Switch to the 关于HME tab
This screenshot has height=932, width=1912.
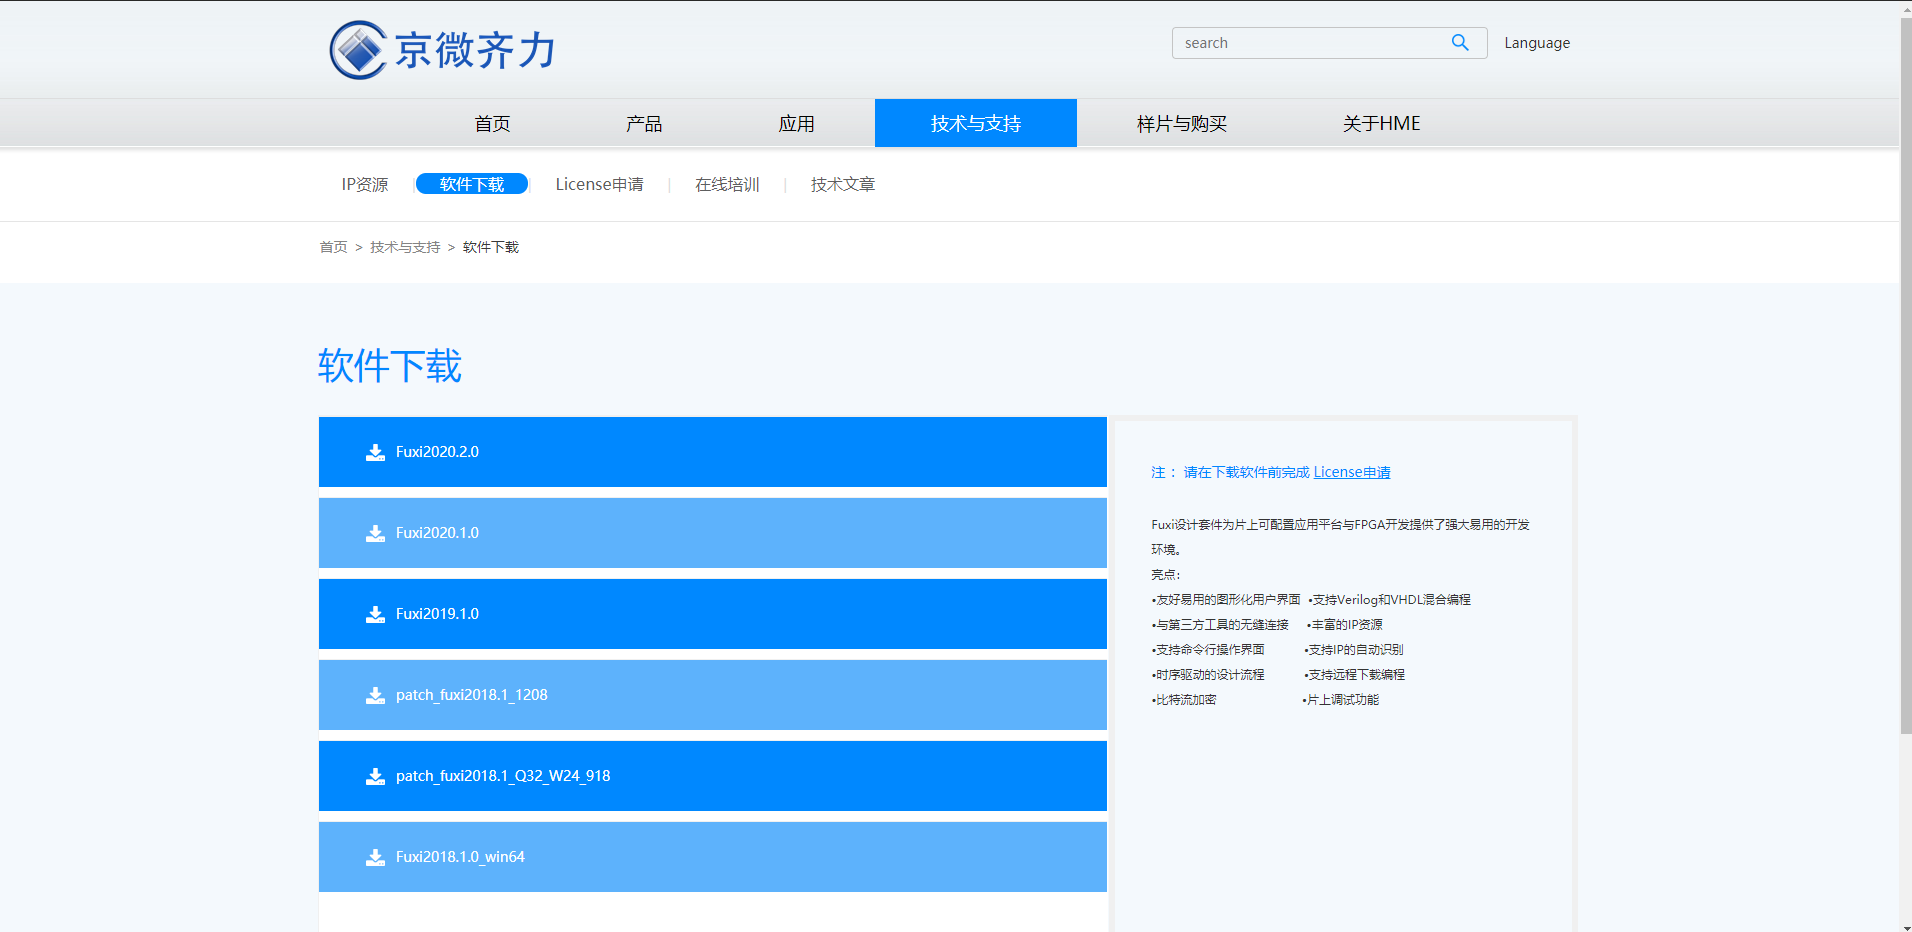tap(1382, 122)
